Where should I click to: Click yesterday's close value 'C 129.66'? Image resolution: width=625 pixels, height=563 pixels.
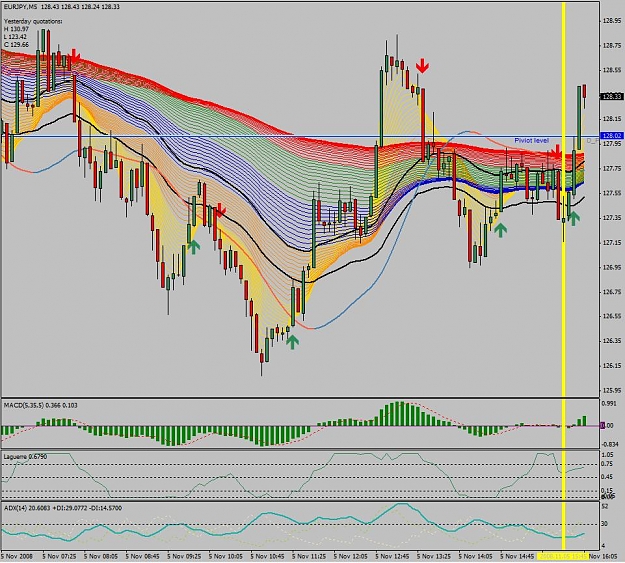(16, 44)
